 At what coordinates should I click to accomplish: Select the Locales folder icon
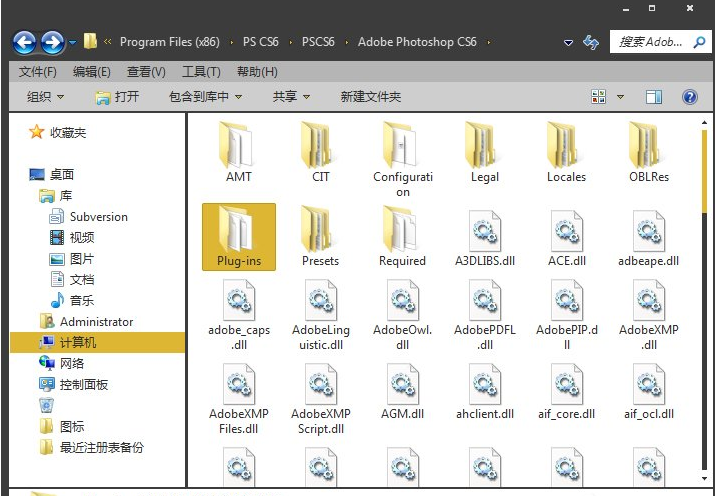564,145
